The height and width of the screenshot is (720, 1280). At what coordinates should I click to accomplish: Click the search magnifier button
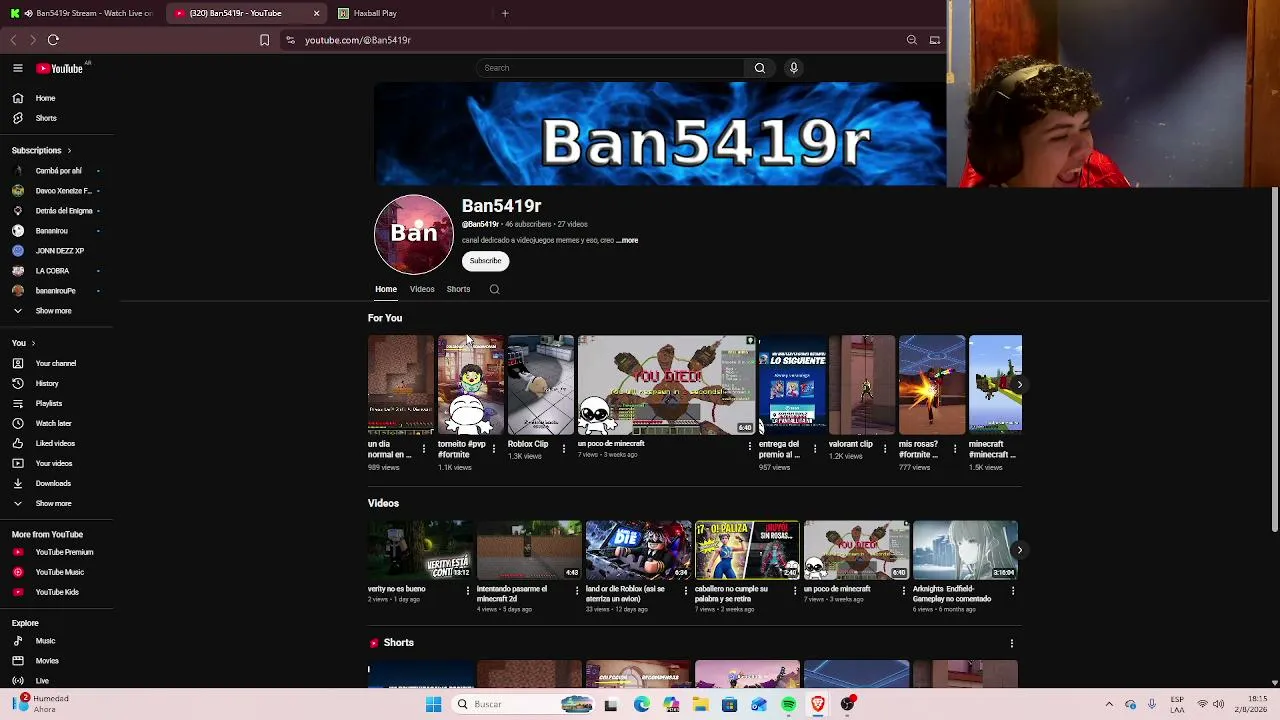[760, 68]
